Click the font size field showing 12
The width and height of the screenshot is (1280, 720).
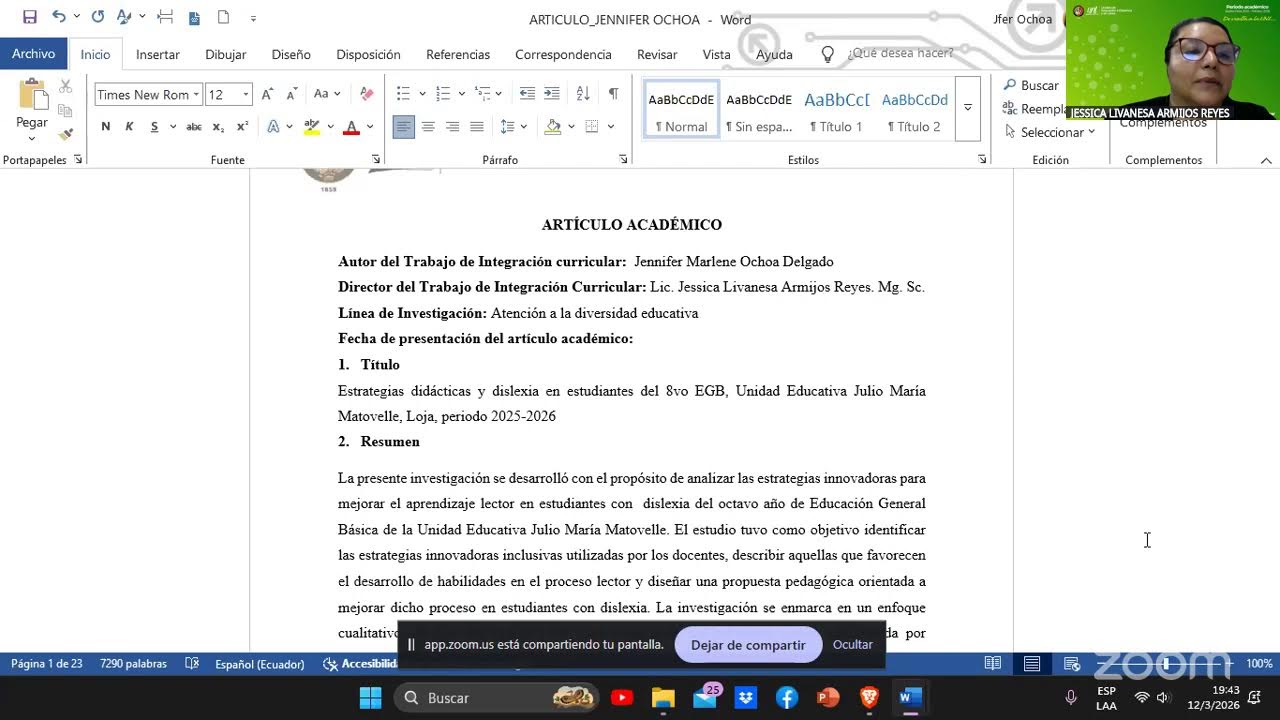pos(222,95)
